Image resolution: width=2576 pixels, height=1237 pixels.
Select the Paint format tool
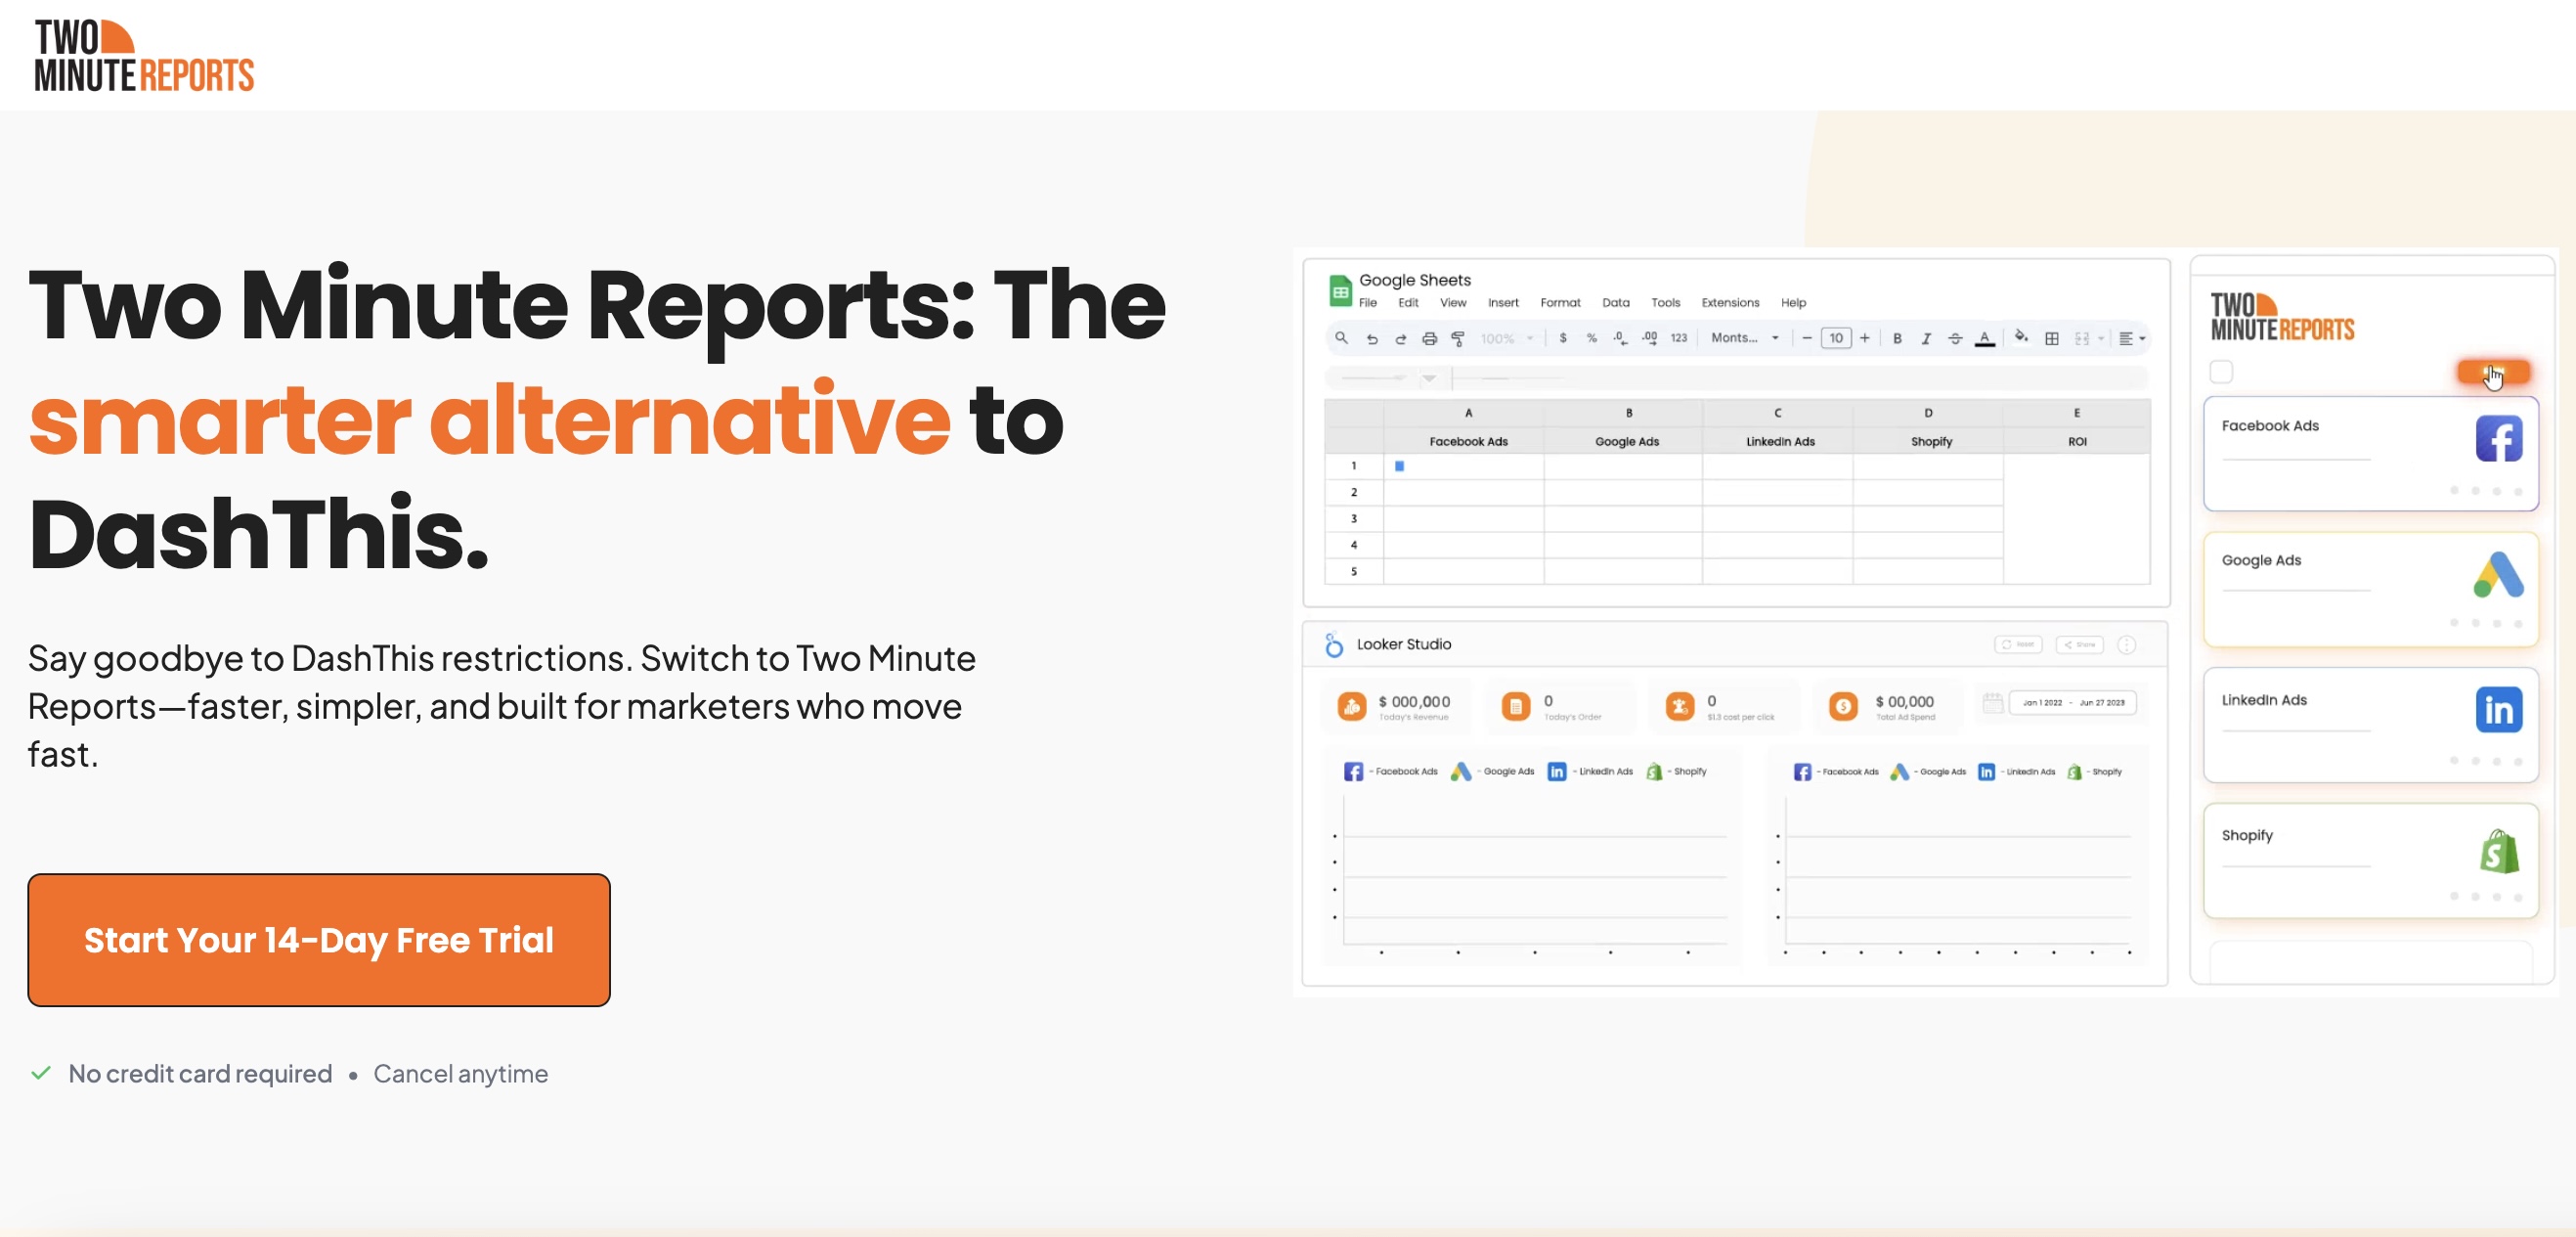coord(1458,339)
